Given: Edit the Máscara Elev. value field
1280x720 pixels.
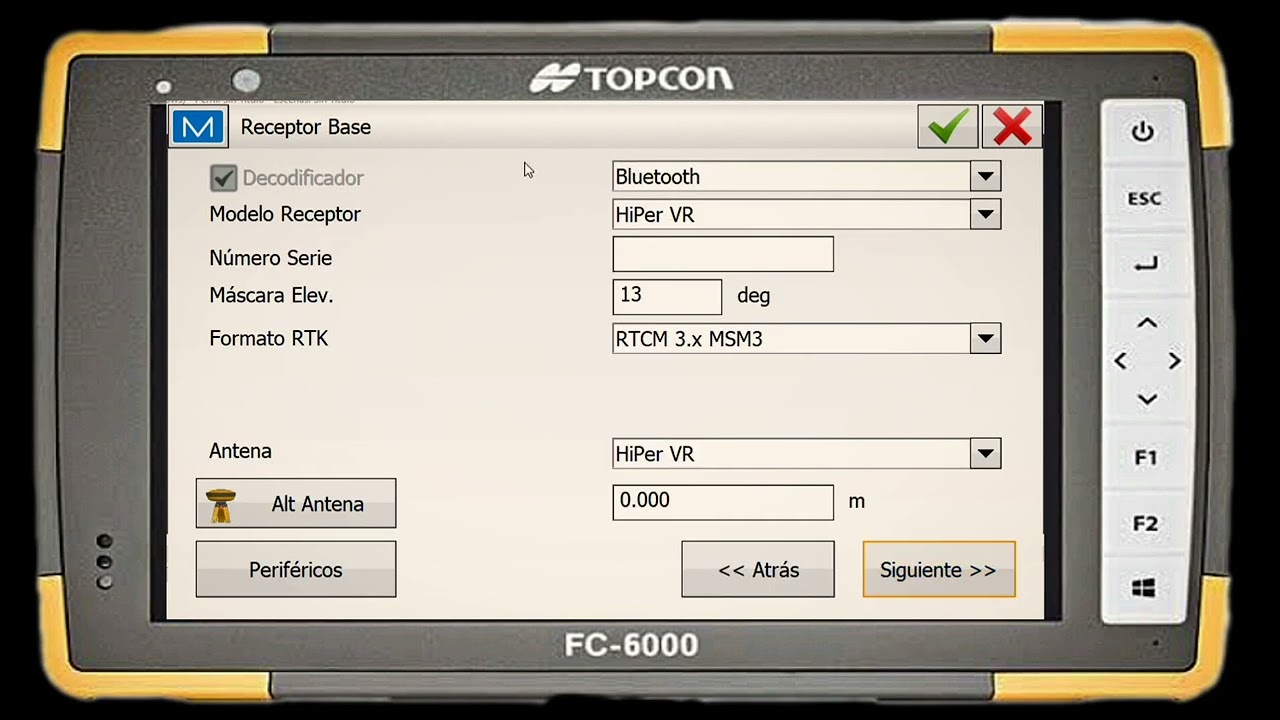Looking at the screenshot, I should pos(667,296).
